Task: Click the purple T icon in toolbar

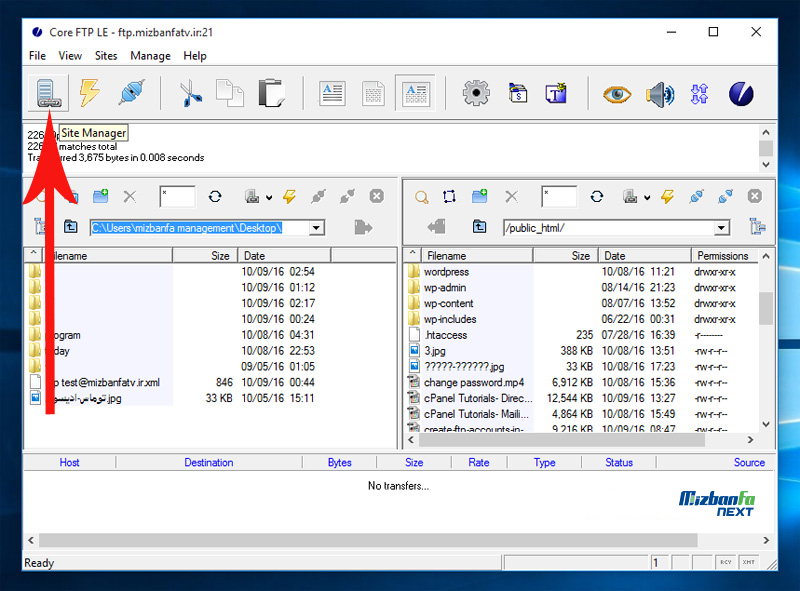Action: click(x=556, y=93)
